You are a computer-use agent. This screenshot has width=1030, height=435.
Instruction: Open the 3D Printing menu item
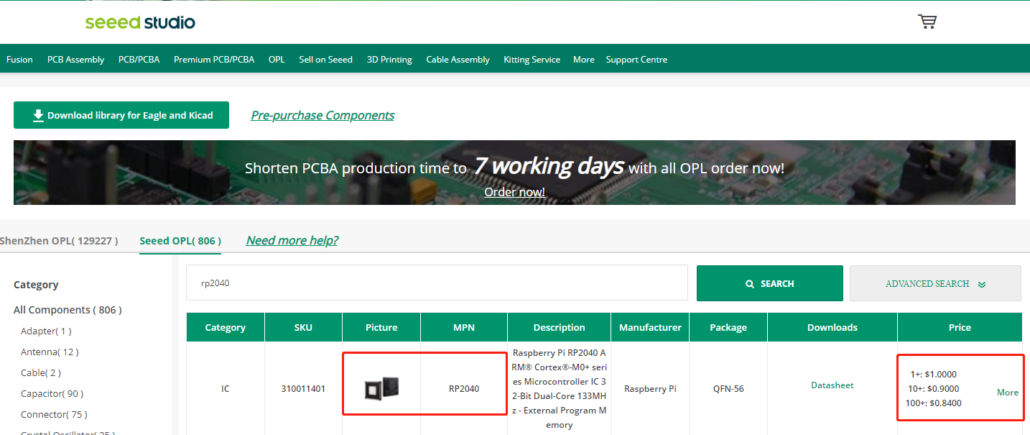389,60
